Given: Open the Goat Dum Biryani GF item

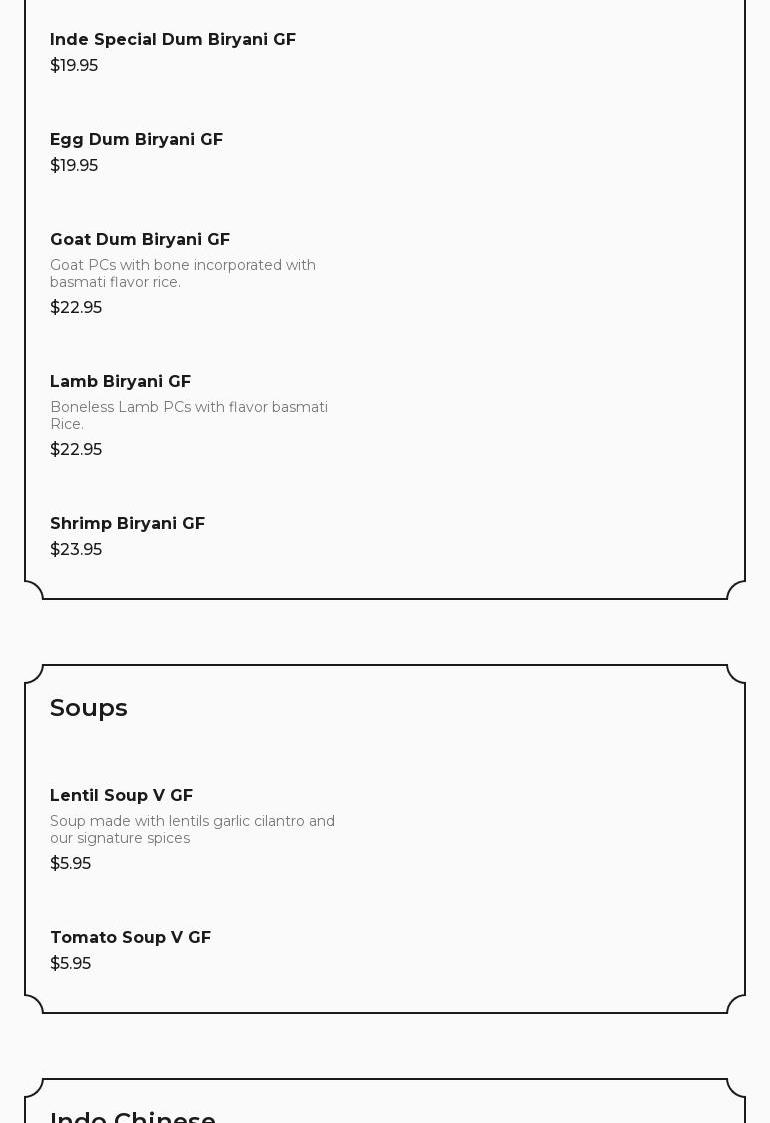Looking at the screenshot, I should click(x=140, y=240).
